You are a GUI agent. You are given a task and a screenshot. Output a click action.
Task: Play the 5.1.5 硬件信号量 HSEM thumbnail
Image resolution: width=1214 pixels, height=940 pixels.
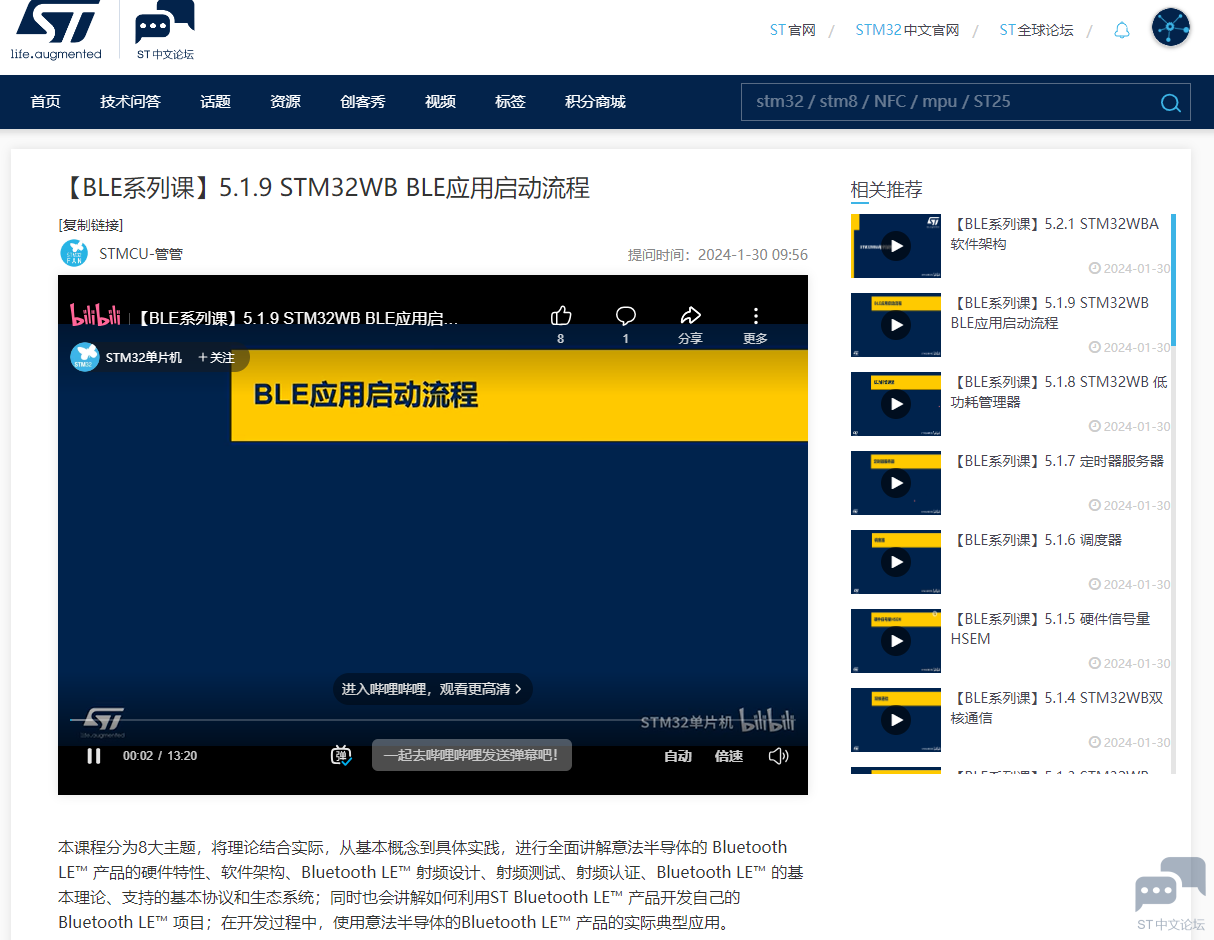[x=896, y=641]
